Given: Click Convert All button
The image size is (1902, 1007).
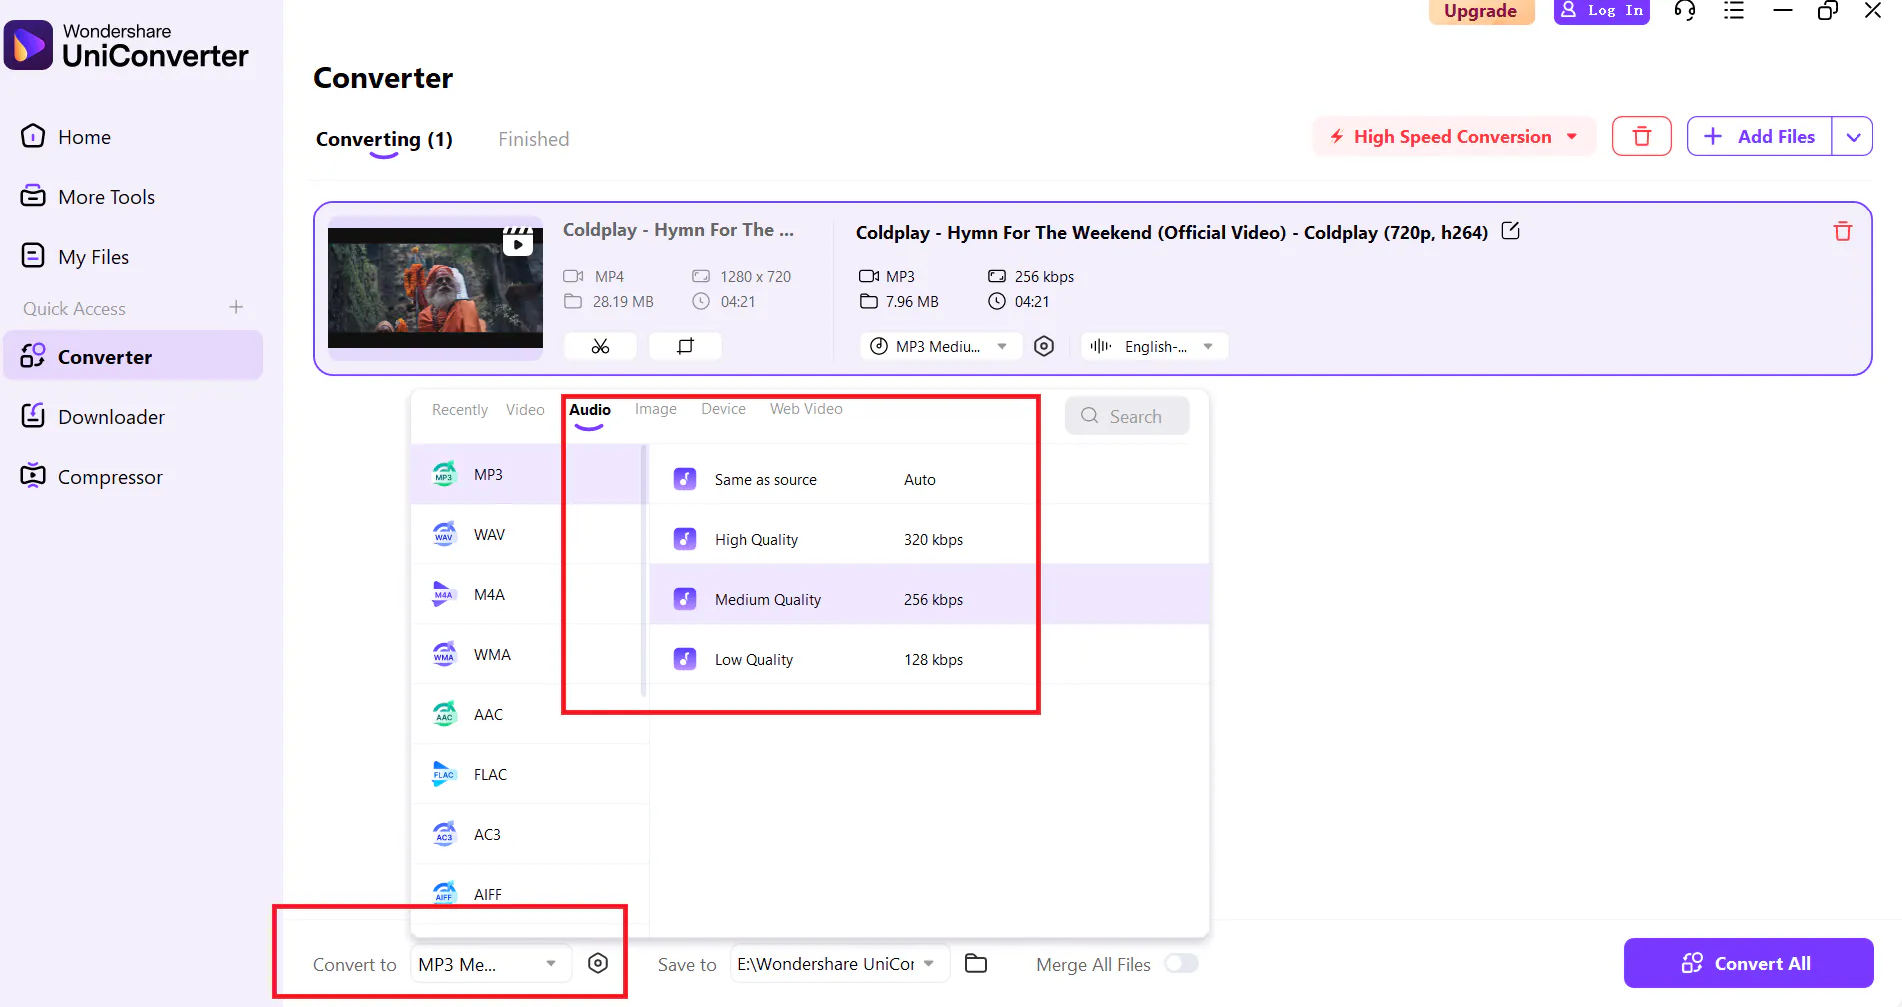Looking at the screenshot, I should click(1748, 963).
